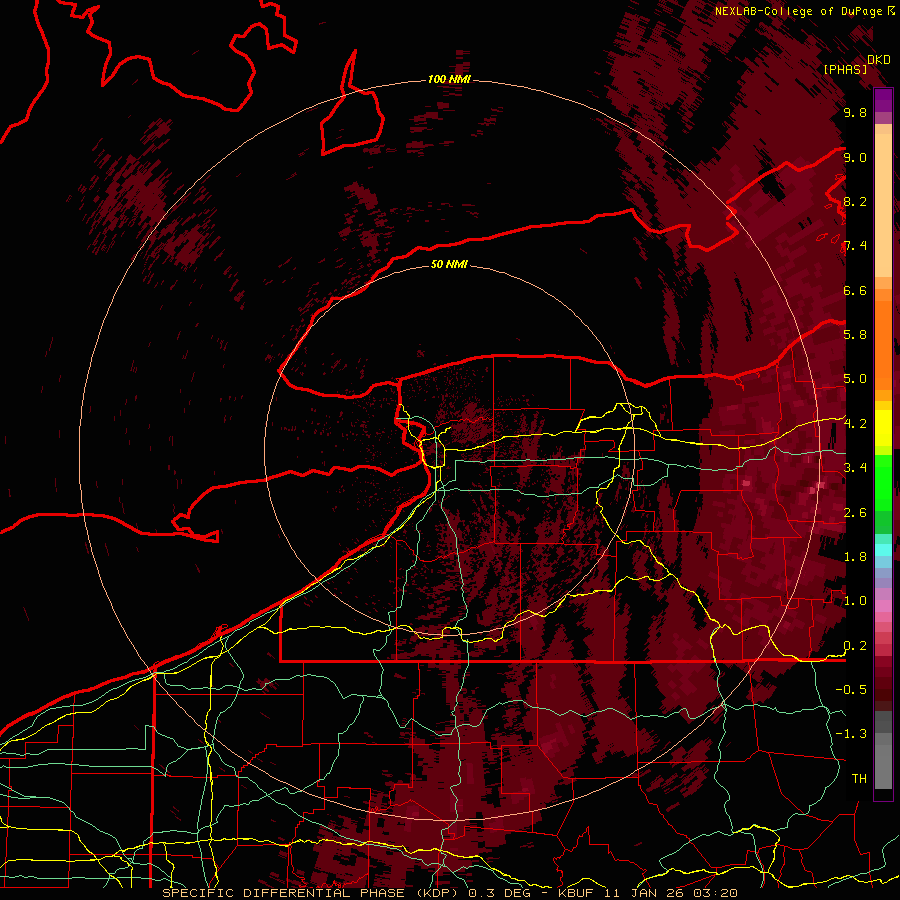Viewport: 900px width, 900px height.
Task: Click the 9.0 value on the color scale
Action: coord(855,157)
